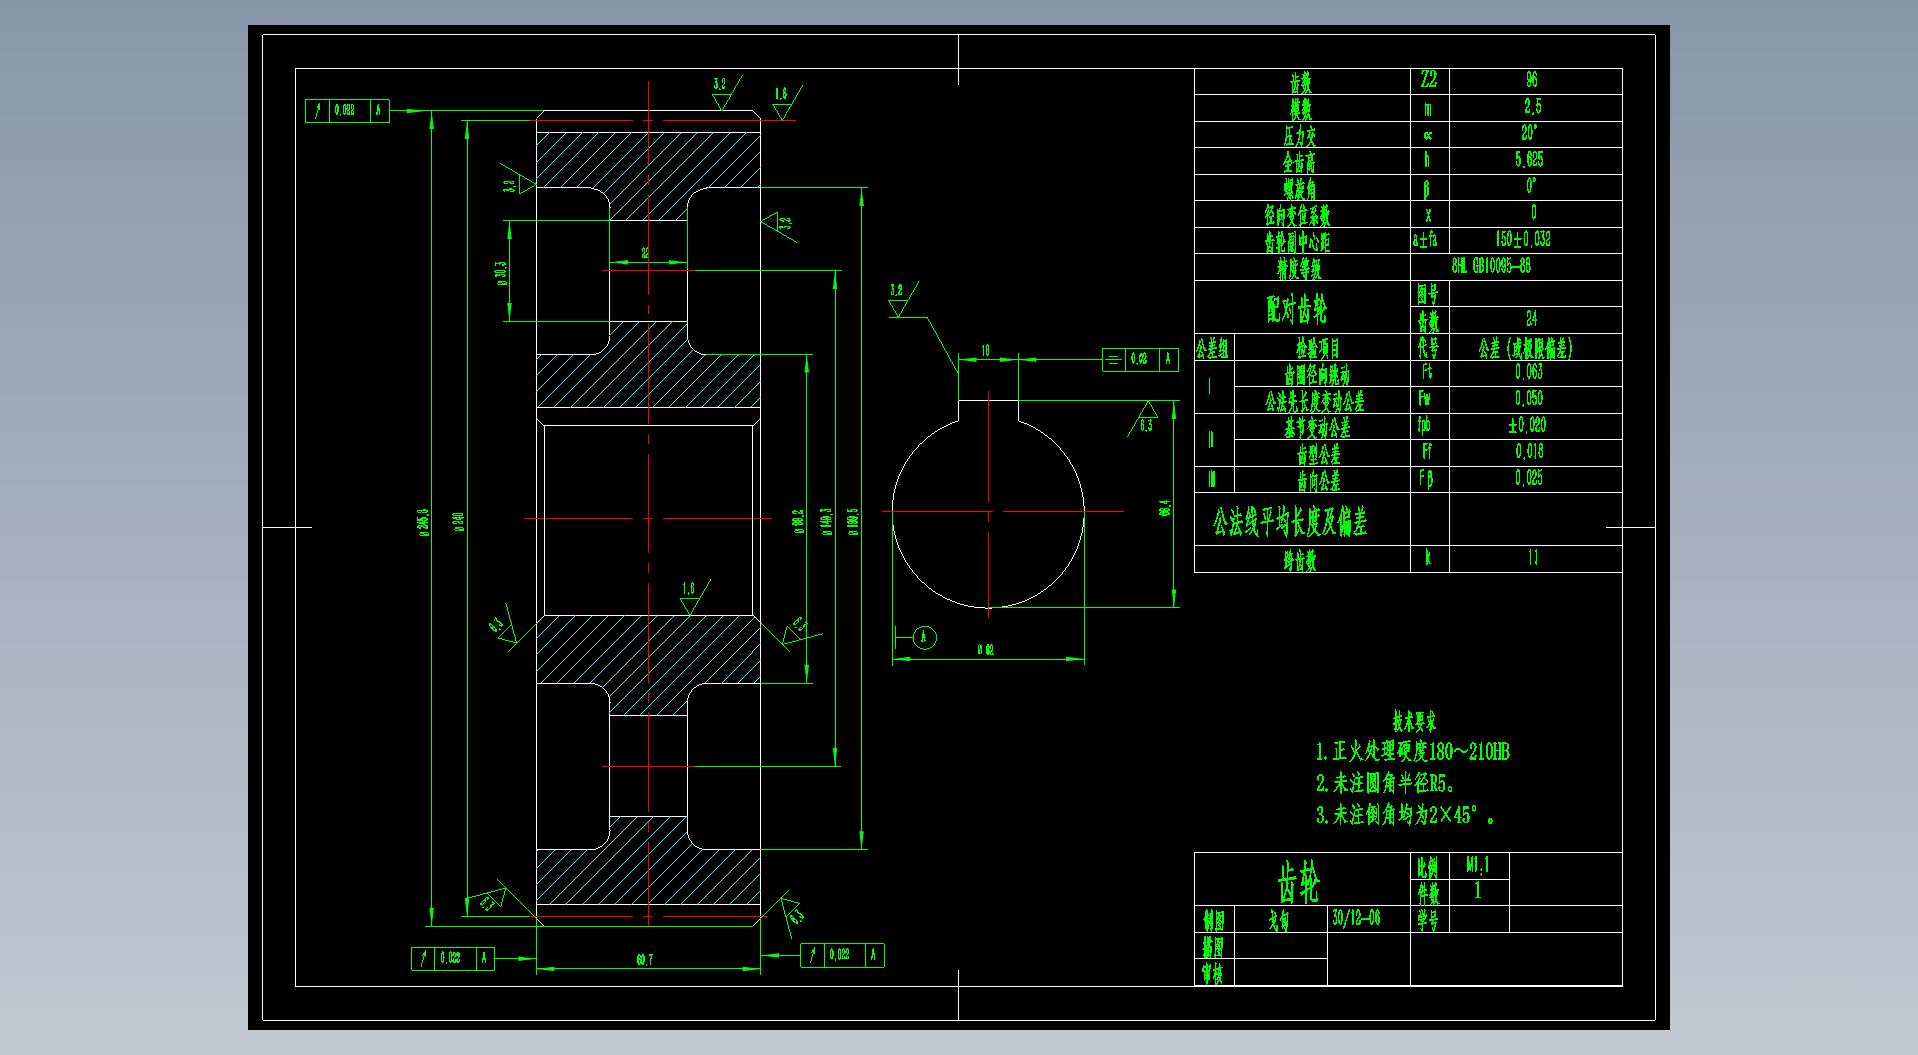Click the outer diameter dimension '⌀245.8'

[425, 523]
